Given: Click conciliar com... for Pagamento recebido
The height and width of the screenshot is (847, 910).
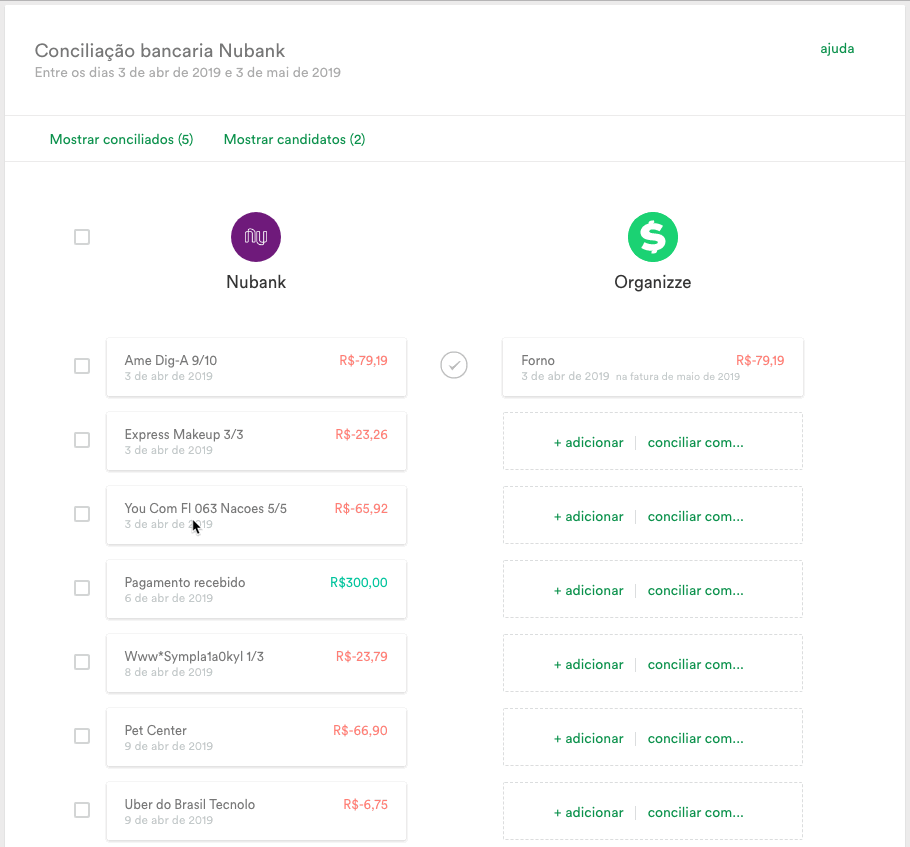Looking at the screenshot, I should pos(695,590).
